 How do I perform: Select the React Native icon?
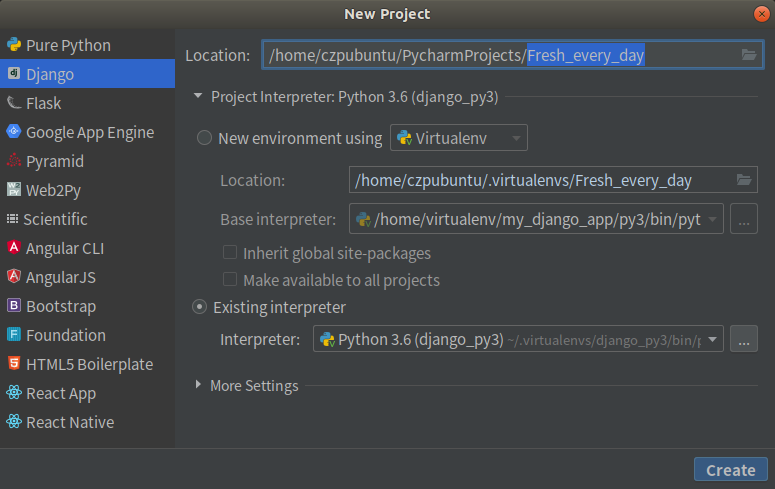pyautogui.click(x=14, y=422)
